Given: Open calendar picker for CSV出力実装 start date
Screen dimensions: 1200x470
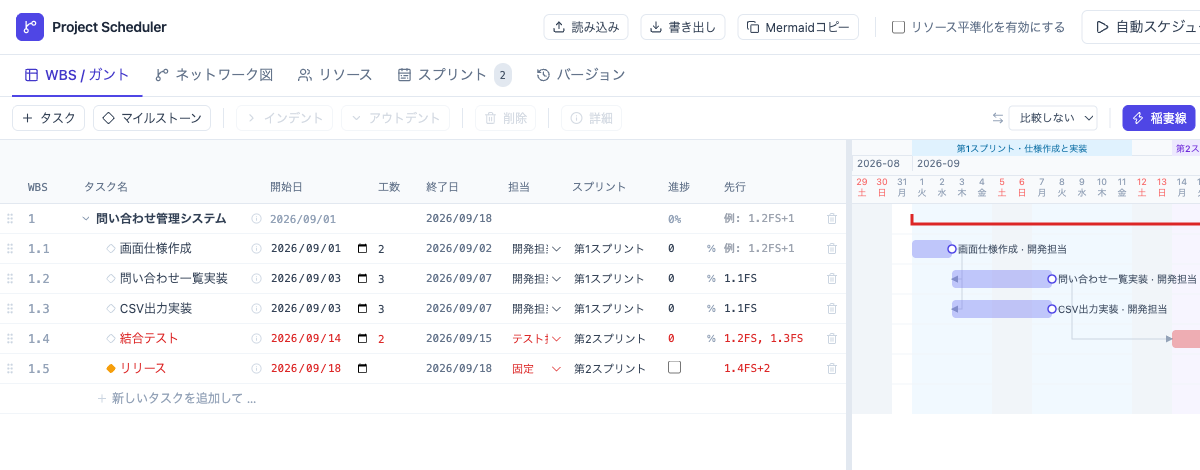Looking at the screenshot, I should (x=362, y=309).
